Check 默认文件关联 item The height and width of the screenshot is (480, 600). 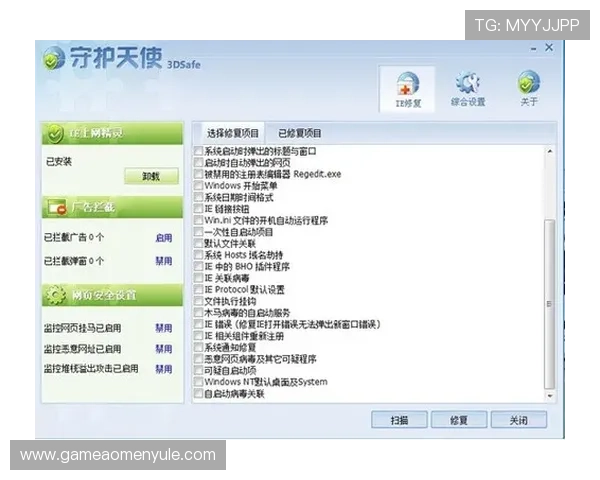click(198, 243)
